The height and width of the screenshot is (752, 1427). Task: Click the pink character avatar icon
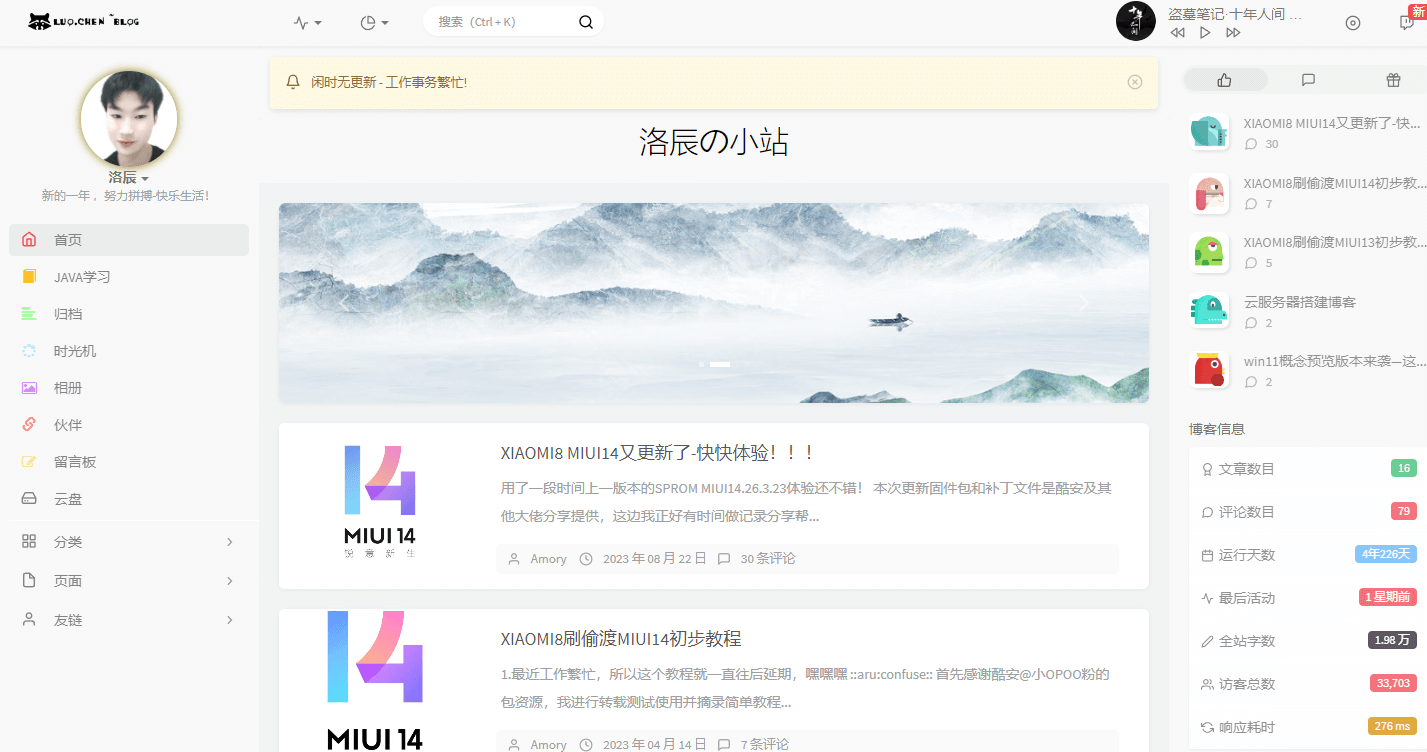coord(1209,192)
